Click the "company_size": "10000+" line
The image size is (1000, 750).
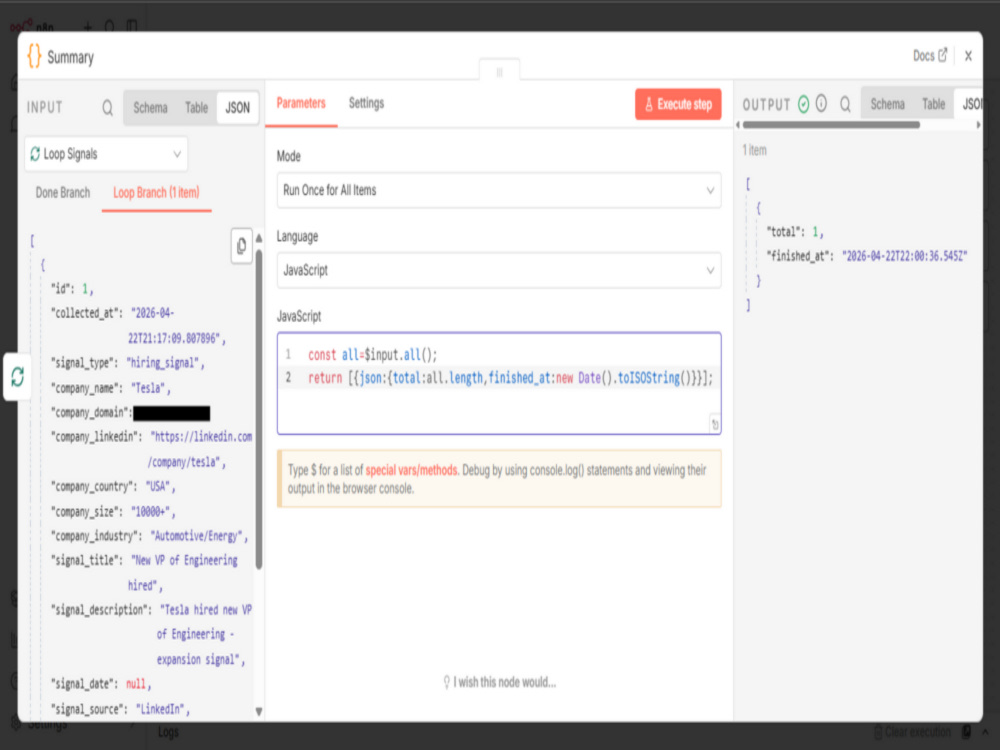click(113, 511)
